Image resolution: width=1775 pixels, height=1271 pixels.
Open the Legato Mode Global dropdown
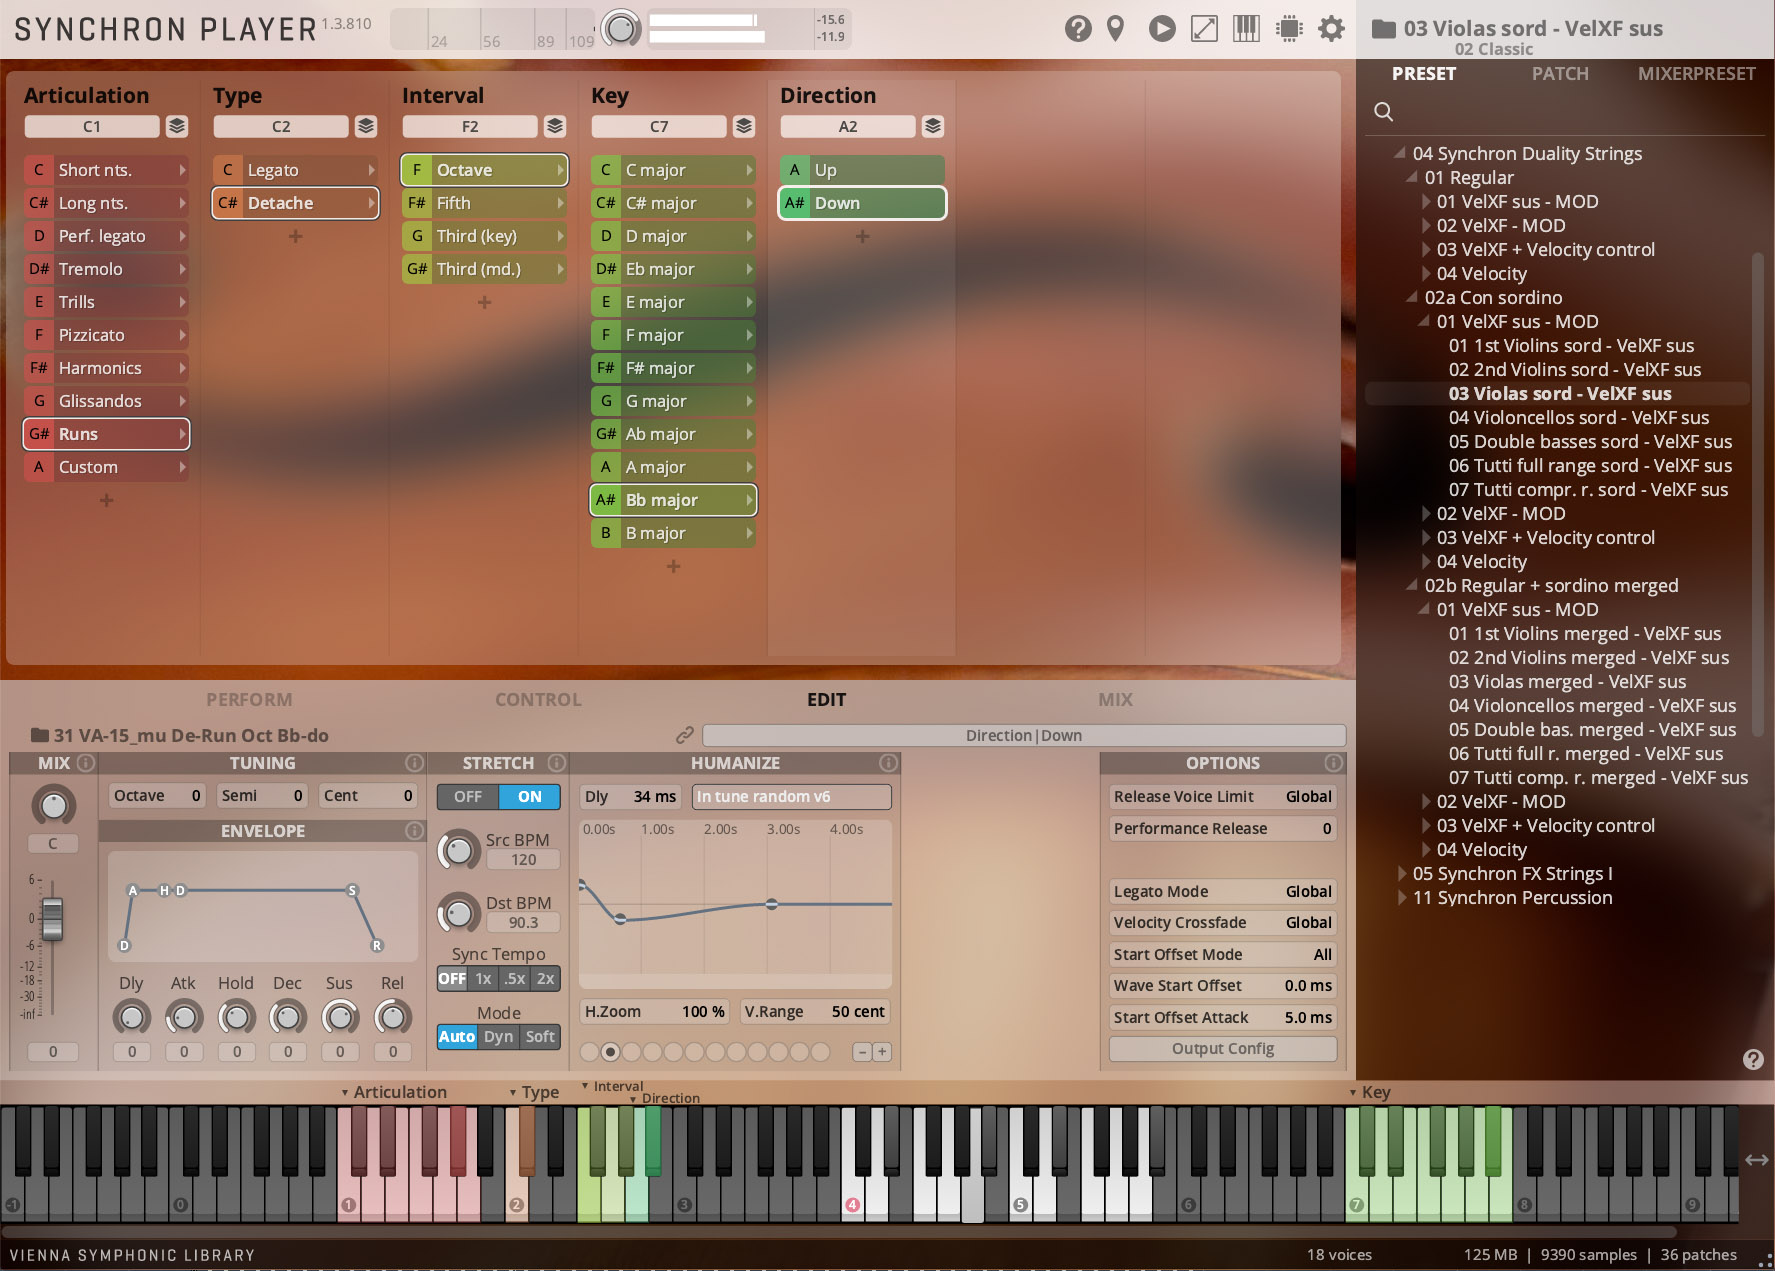point(1222,892)
